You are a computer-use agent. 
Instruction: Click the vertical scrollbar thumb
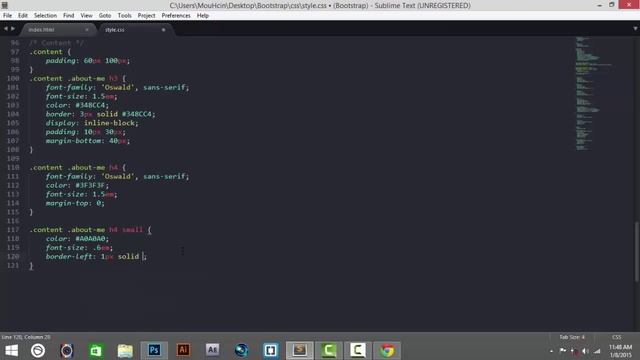click(x=636, y=251)
